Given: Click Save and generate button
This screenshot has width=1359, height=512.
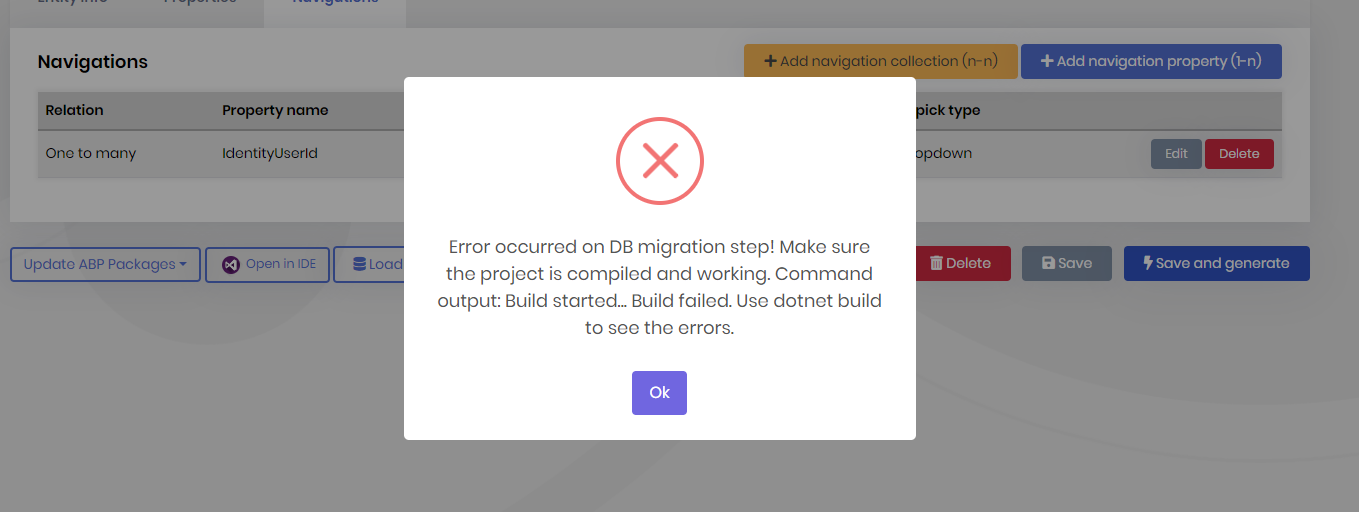Looking at the screenshot, I should coord(1216,263).
